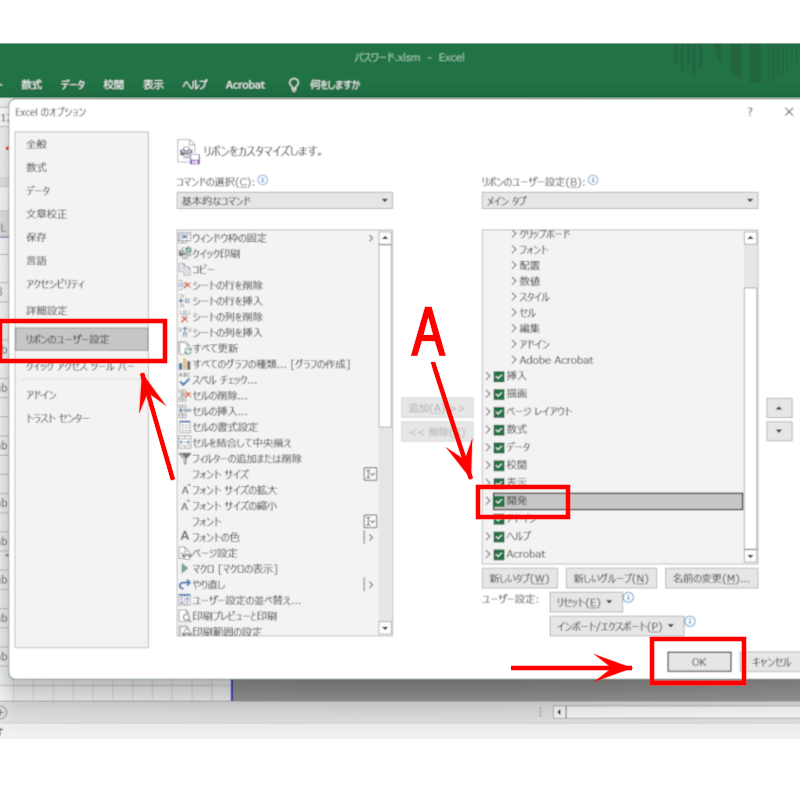Click OK to confirm the options

[x=698, y=662]
